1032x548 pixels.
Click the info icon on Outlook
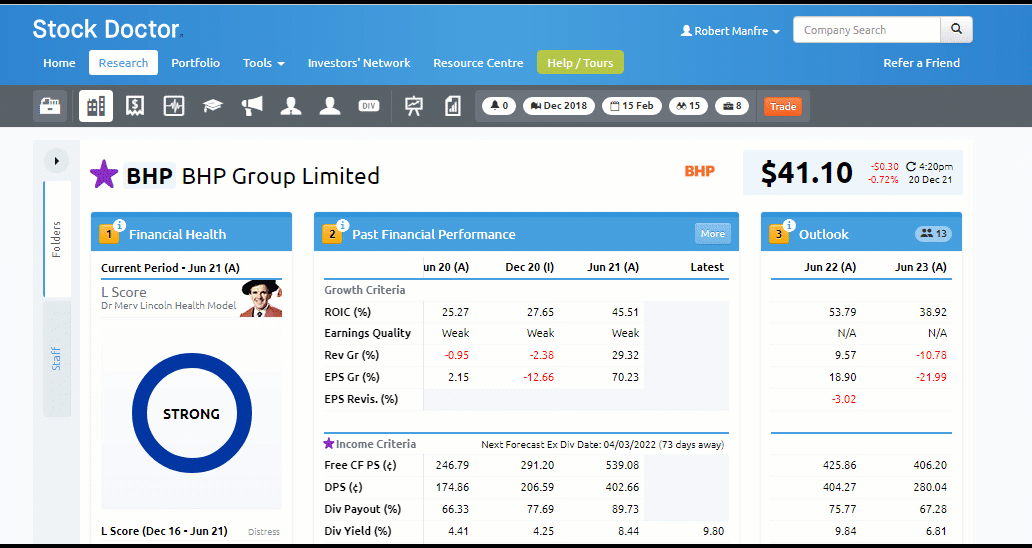coord(789,224)
